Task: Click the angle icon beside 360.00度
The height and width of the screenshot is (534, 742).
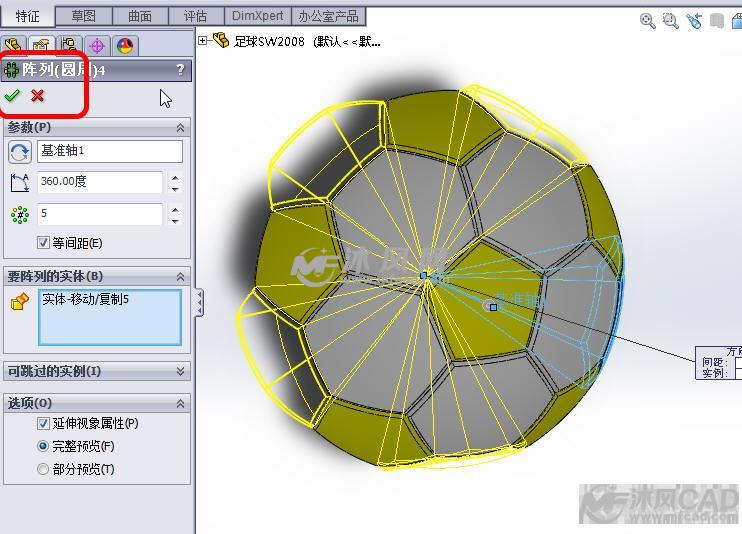Action: coord(19,182)
